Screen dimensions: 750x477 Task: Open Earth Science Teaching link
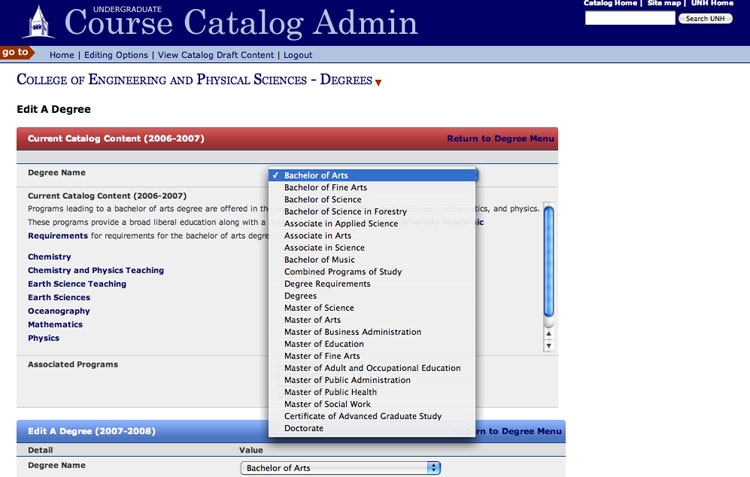77,284
